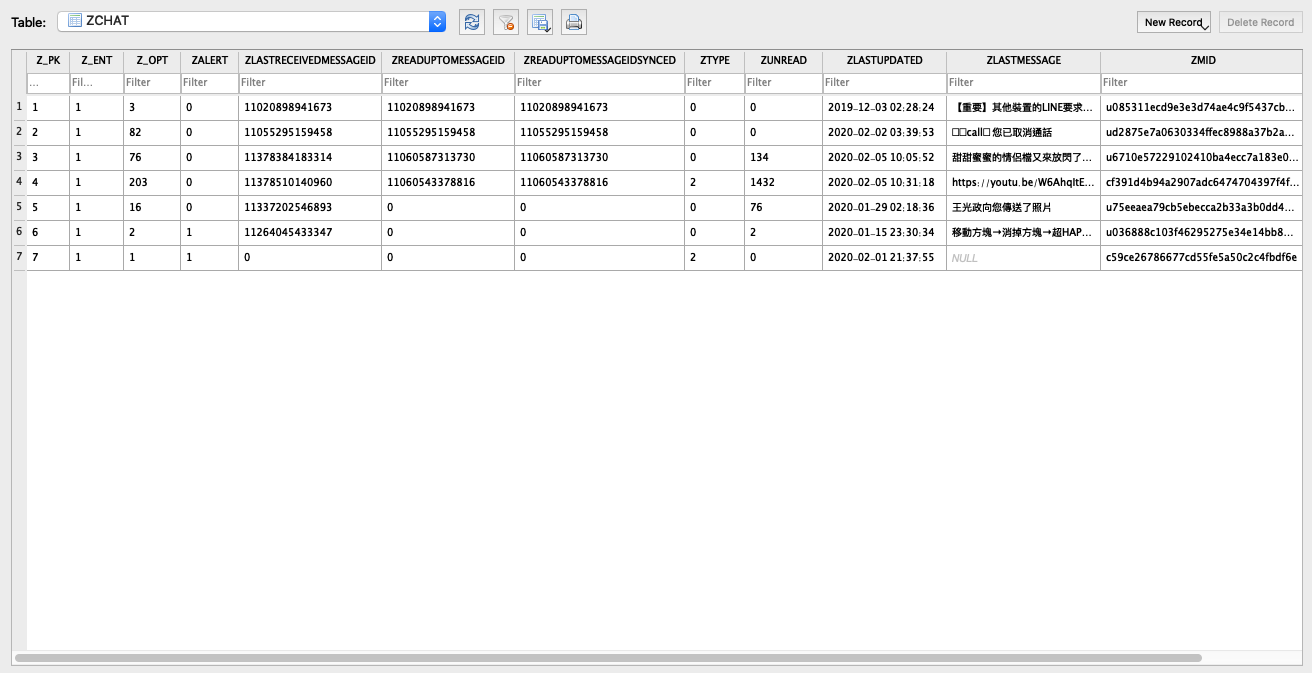Viewport: 1312px width, 673px height.
Task: Select row header number 7
Action: point(19,257)
